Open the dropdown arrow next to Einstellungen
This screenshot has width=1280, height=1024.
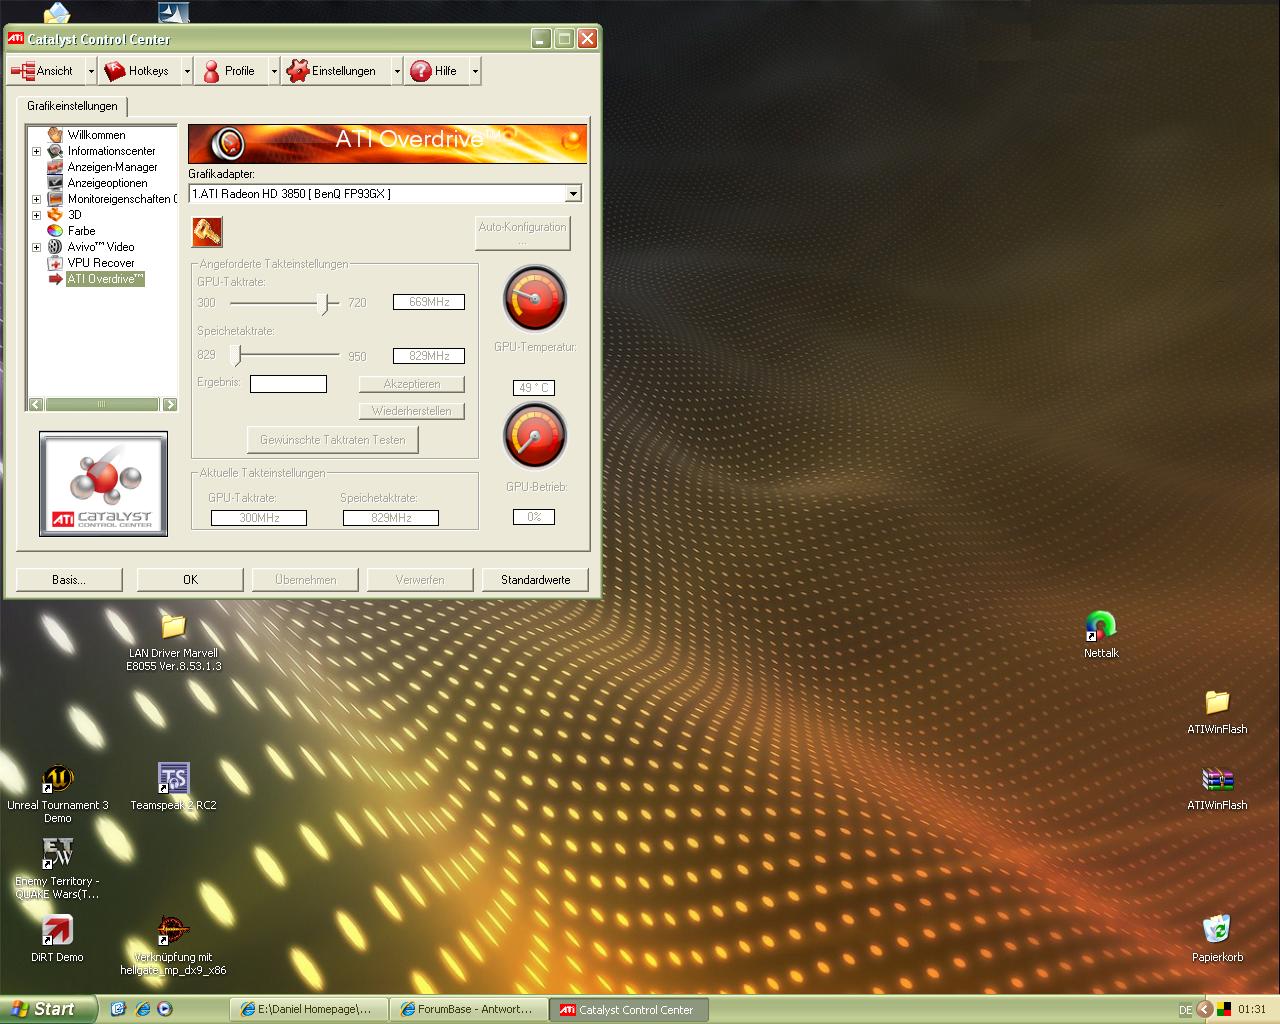click(397, 71)
